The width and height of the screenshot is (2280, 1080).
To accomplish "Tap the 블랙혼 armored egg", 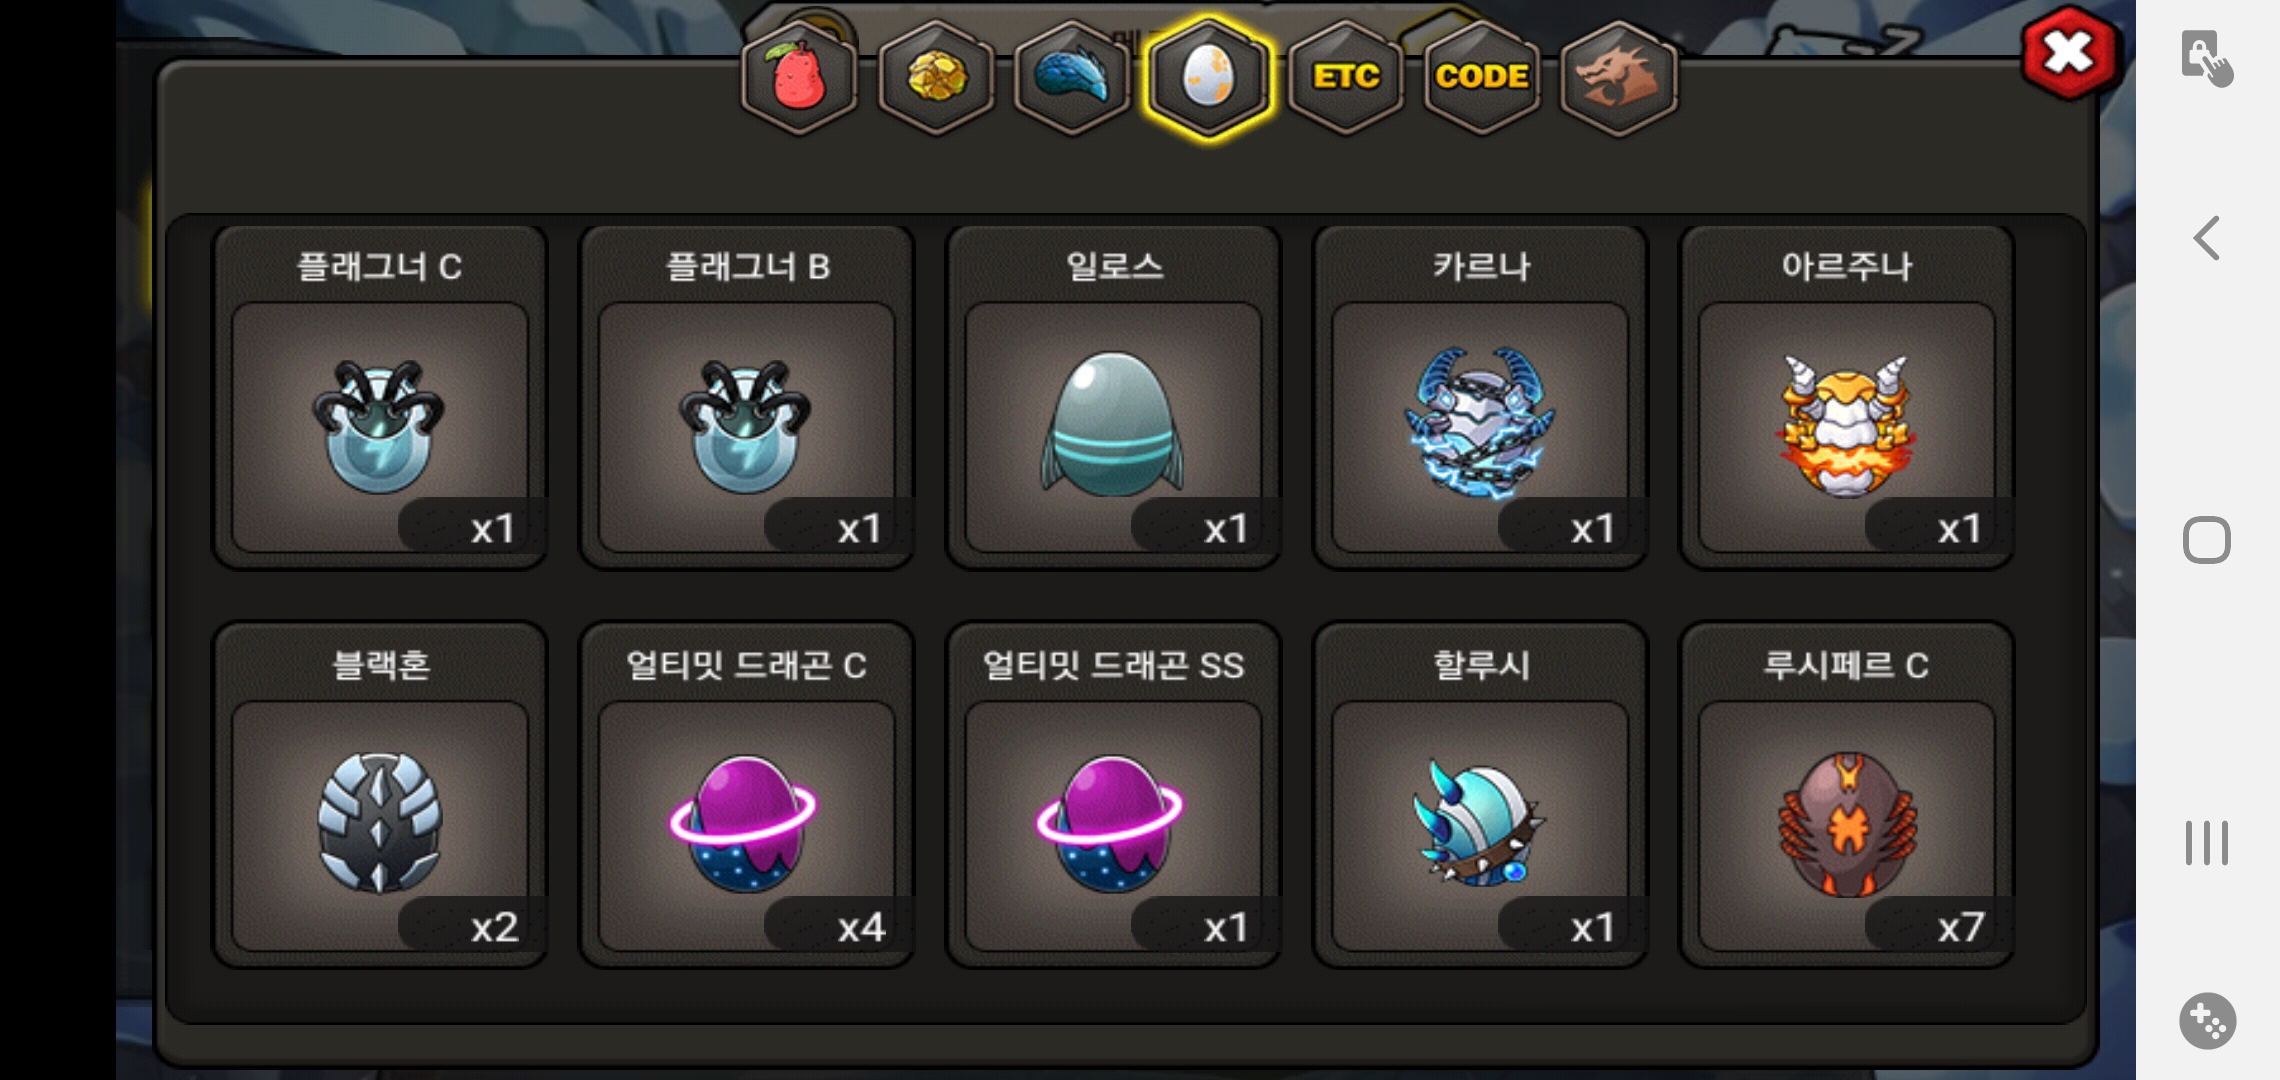I will 380,796.
